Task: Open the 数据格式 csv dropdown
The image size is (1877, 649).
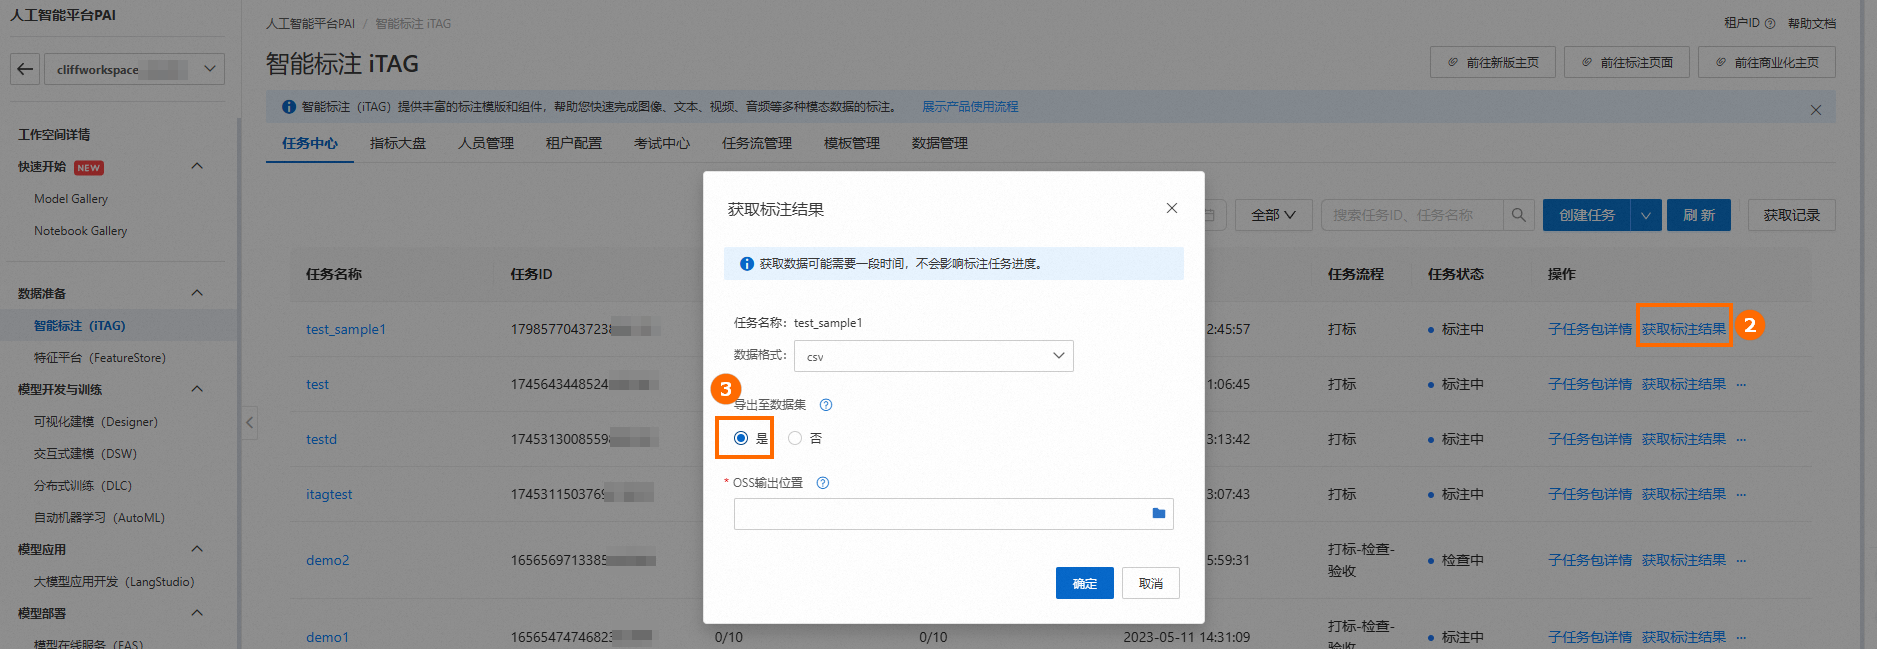Action: tap(934, 356)
